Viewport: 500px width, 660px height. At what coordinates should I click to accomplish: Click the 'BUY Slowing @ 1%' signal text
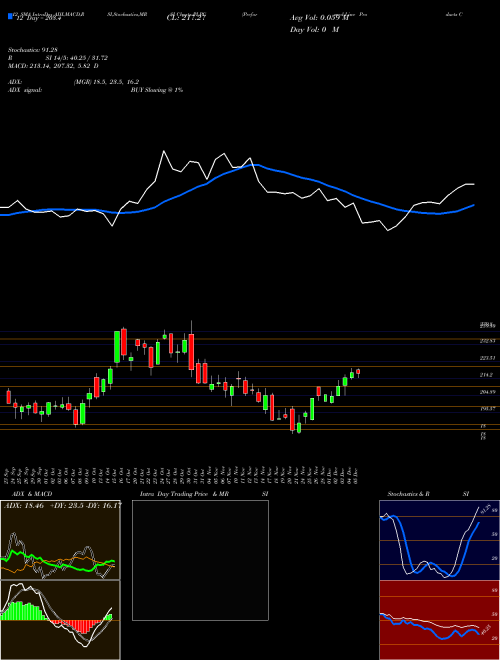pyautogui.click(x=157, y=90)
